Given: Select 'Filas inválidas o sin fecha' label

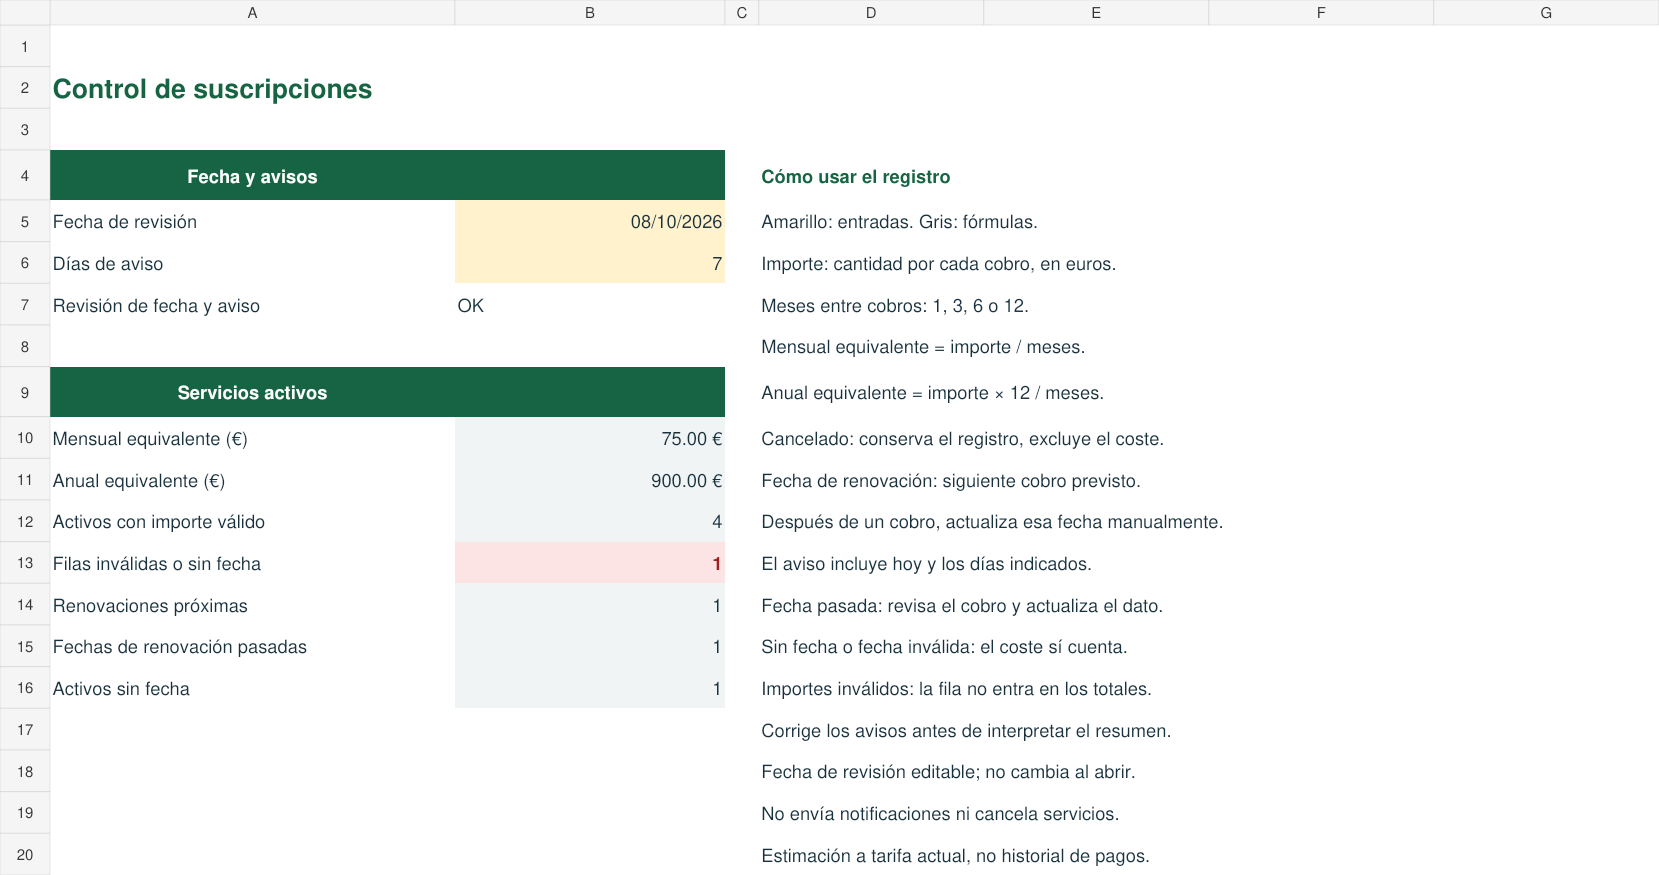Looking at the screenshot, I should coord(157,564).
